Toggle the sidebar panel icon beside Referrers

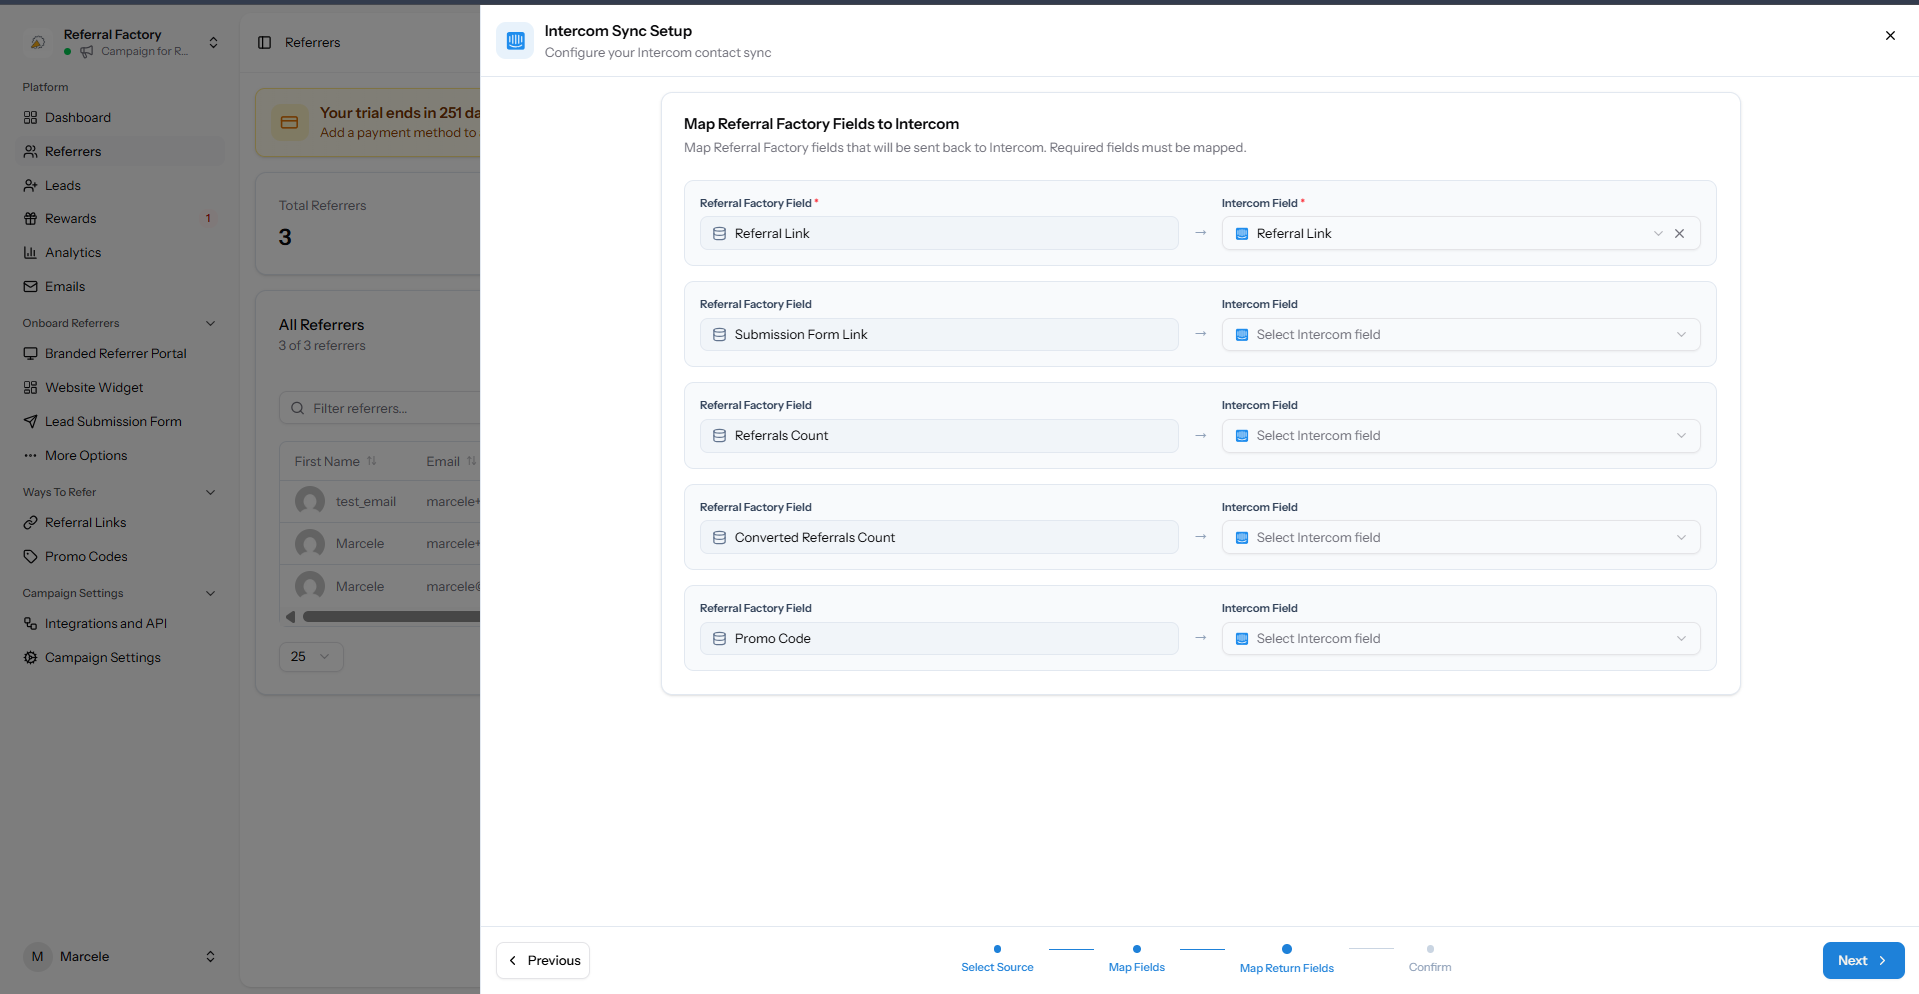click(264, 43)
